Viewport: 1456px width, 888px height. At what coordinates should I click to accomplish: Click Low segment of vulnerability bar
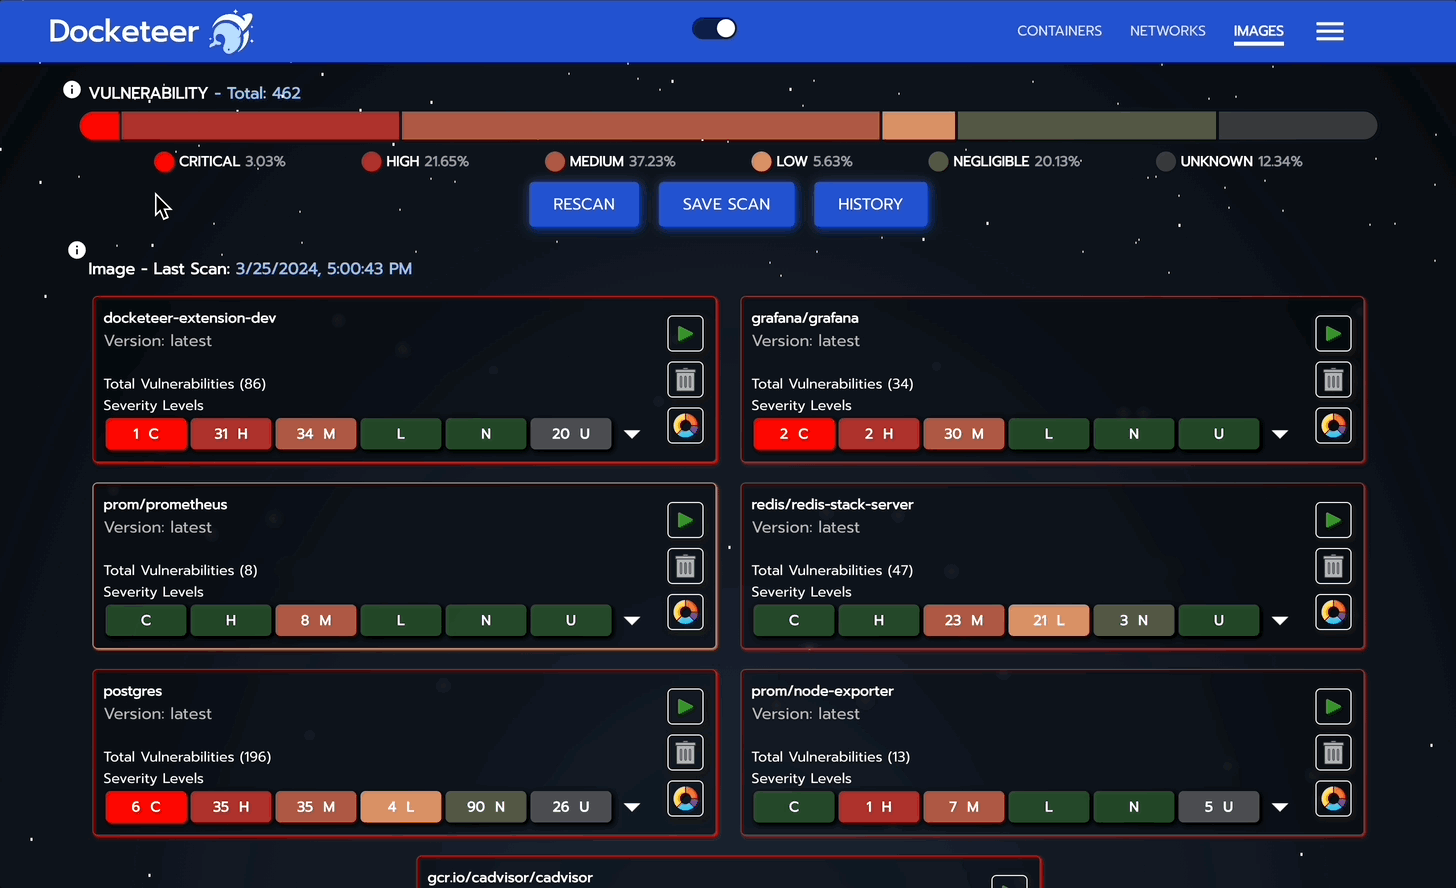tap(919, 126)
